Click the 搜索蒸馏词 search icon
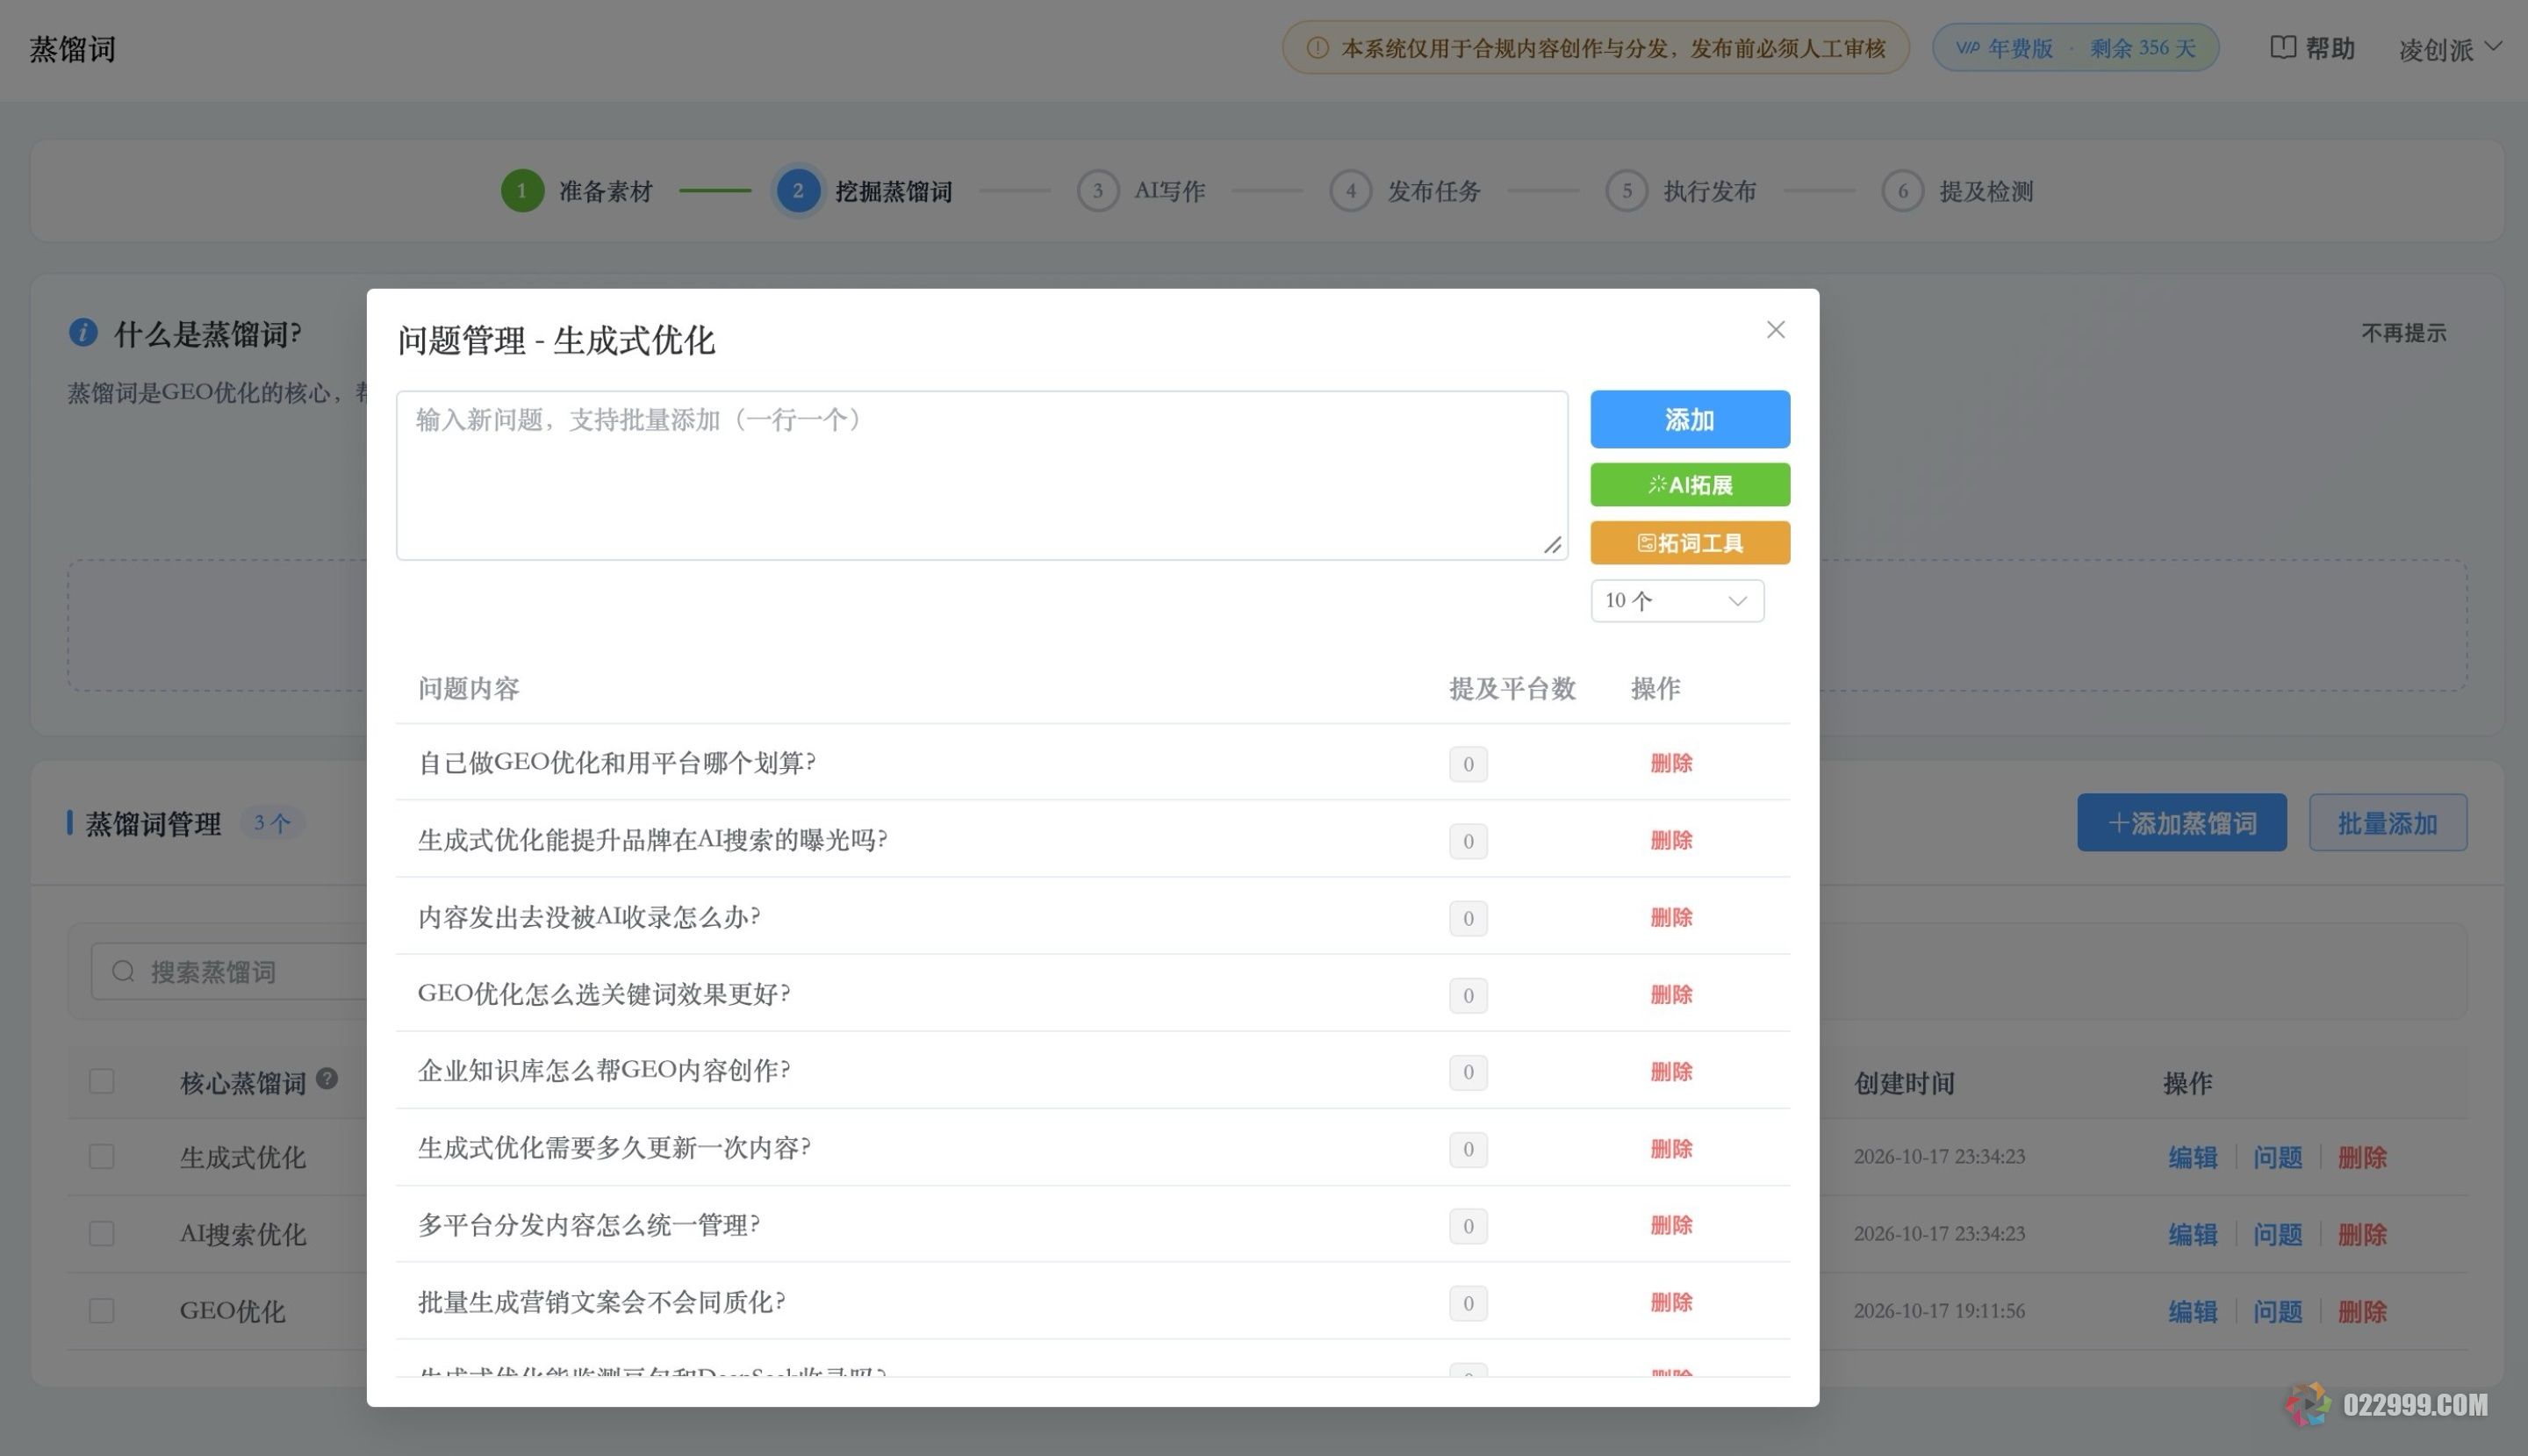 (123, 971)
